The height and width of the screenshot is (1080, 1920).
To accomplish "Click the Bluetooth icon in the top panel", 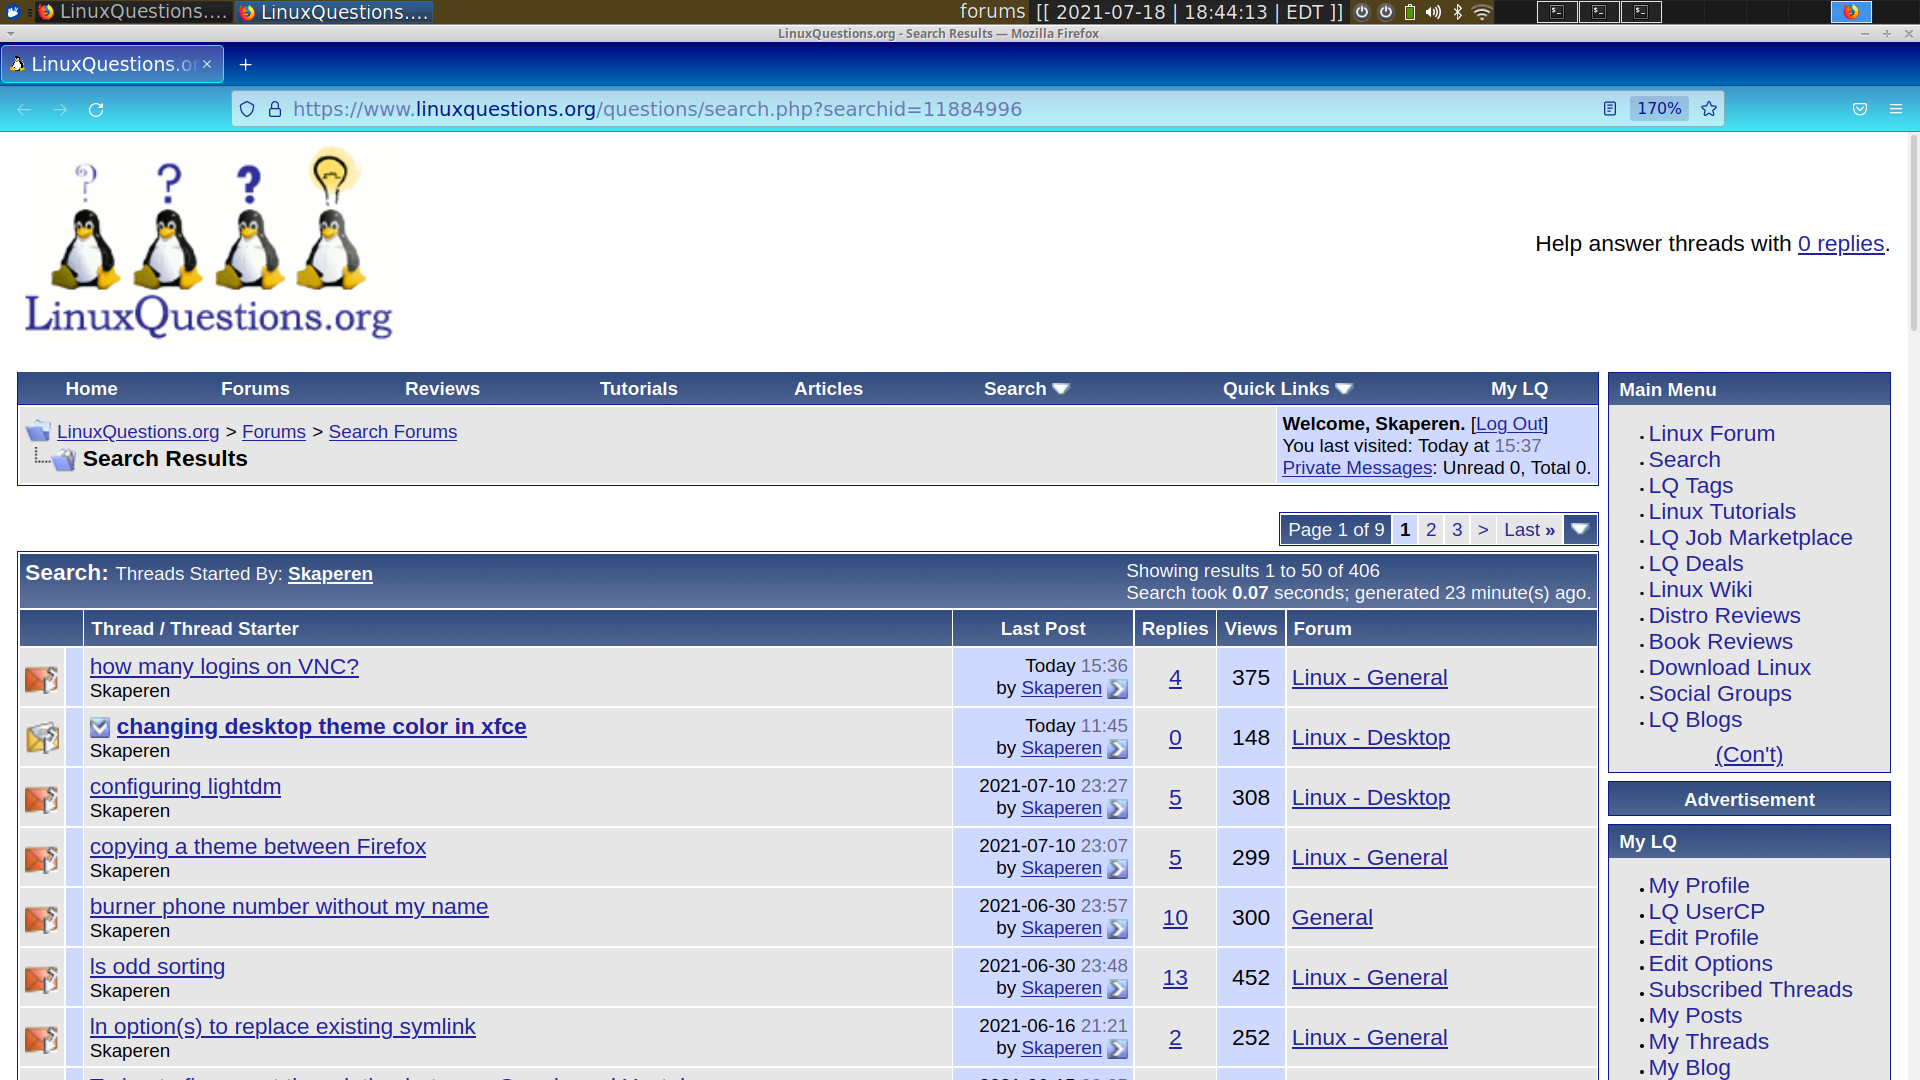I will [1458, 12].
